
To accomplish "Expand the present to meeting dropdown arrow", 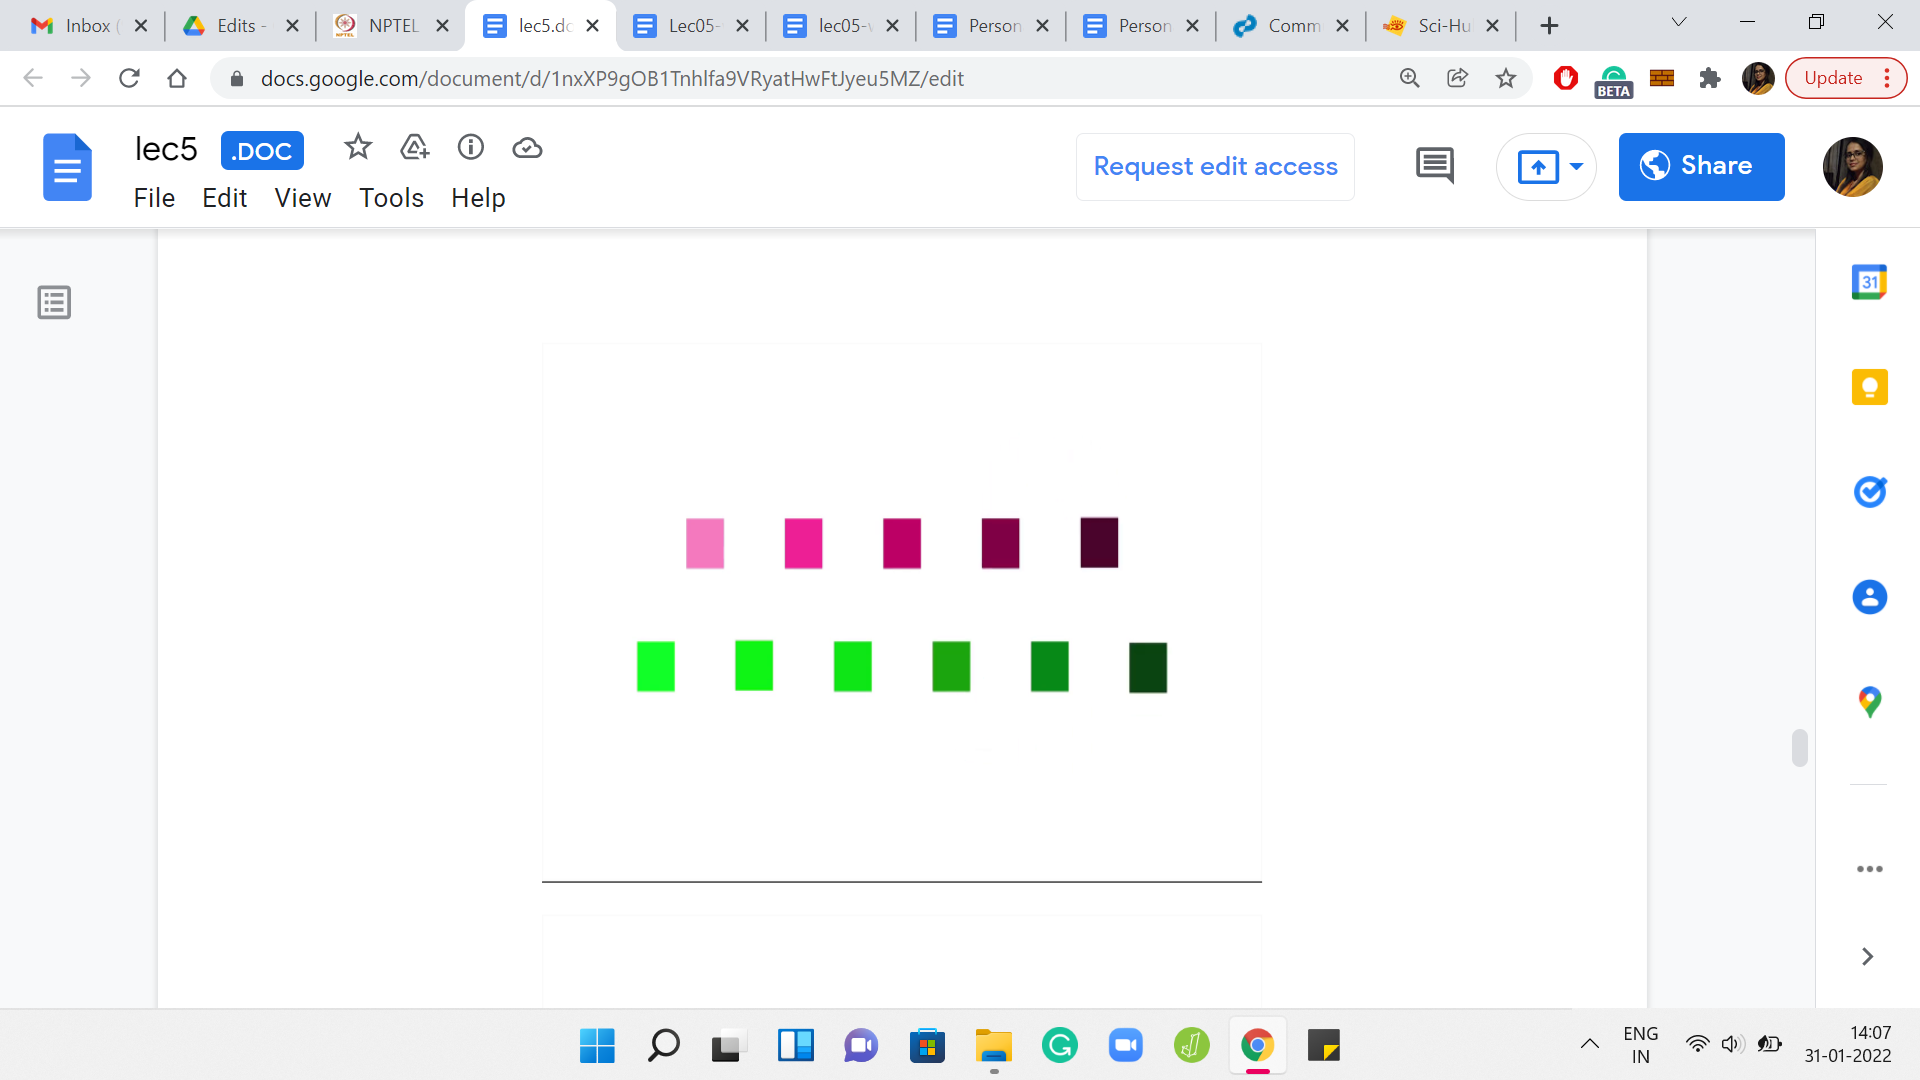I will tap(1576, 166).
